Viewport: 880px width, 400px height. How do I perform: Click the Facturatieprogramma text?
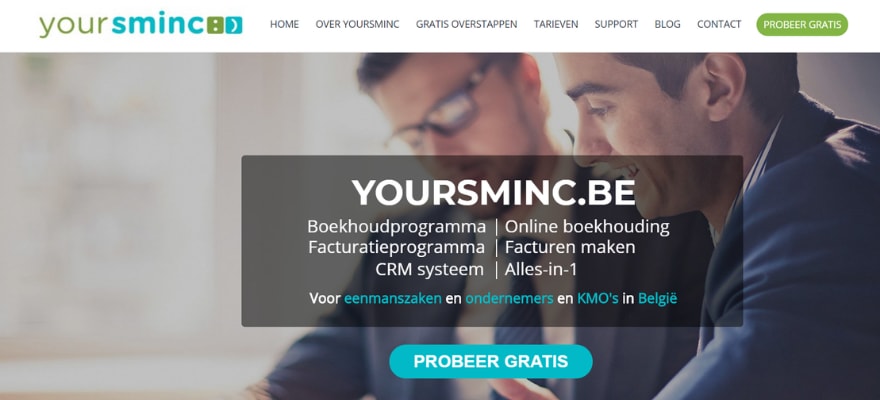pyautogui.click(x=396, y=247)
